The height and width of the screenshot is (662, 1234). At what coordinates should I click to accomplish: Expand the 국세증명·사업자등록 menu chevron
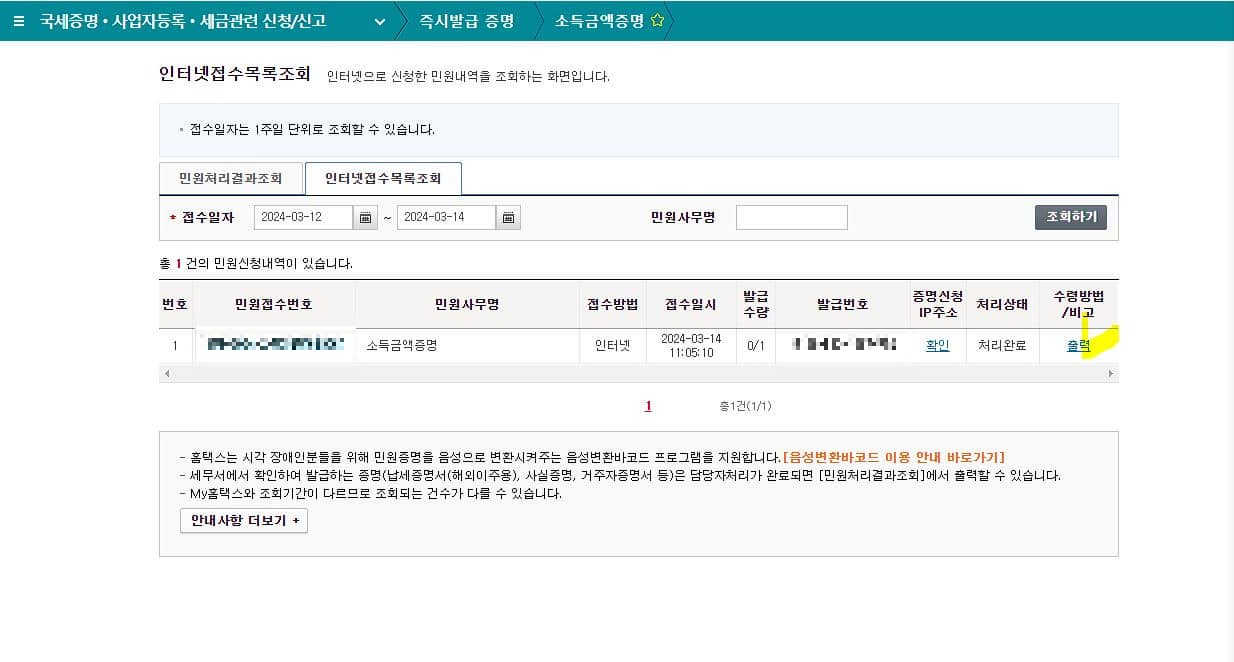[377, 20]
